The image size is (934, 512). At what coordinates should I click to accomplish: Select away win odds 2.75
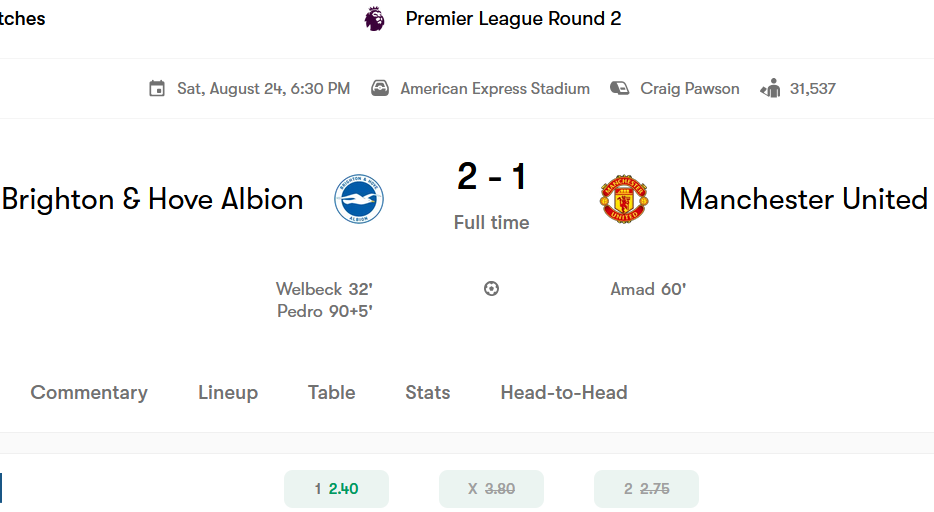(x=646, y=489)
